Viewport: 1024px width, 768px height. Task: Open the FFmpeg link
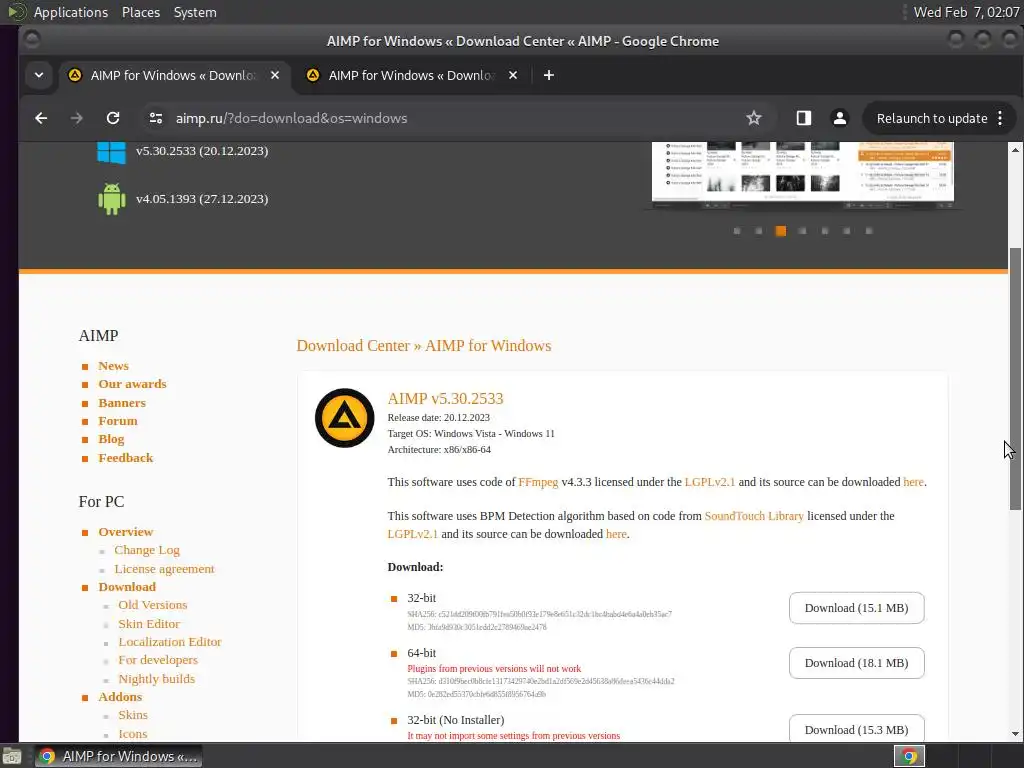pyautogui.click(x=538, y=482)
